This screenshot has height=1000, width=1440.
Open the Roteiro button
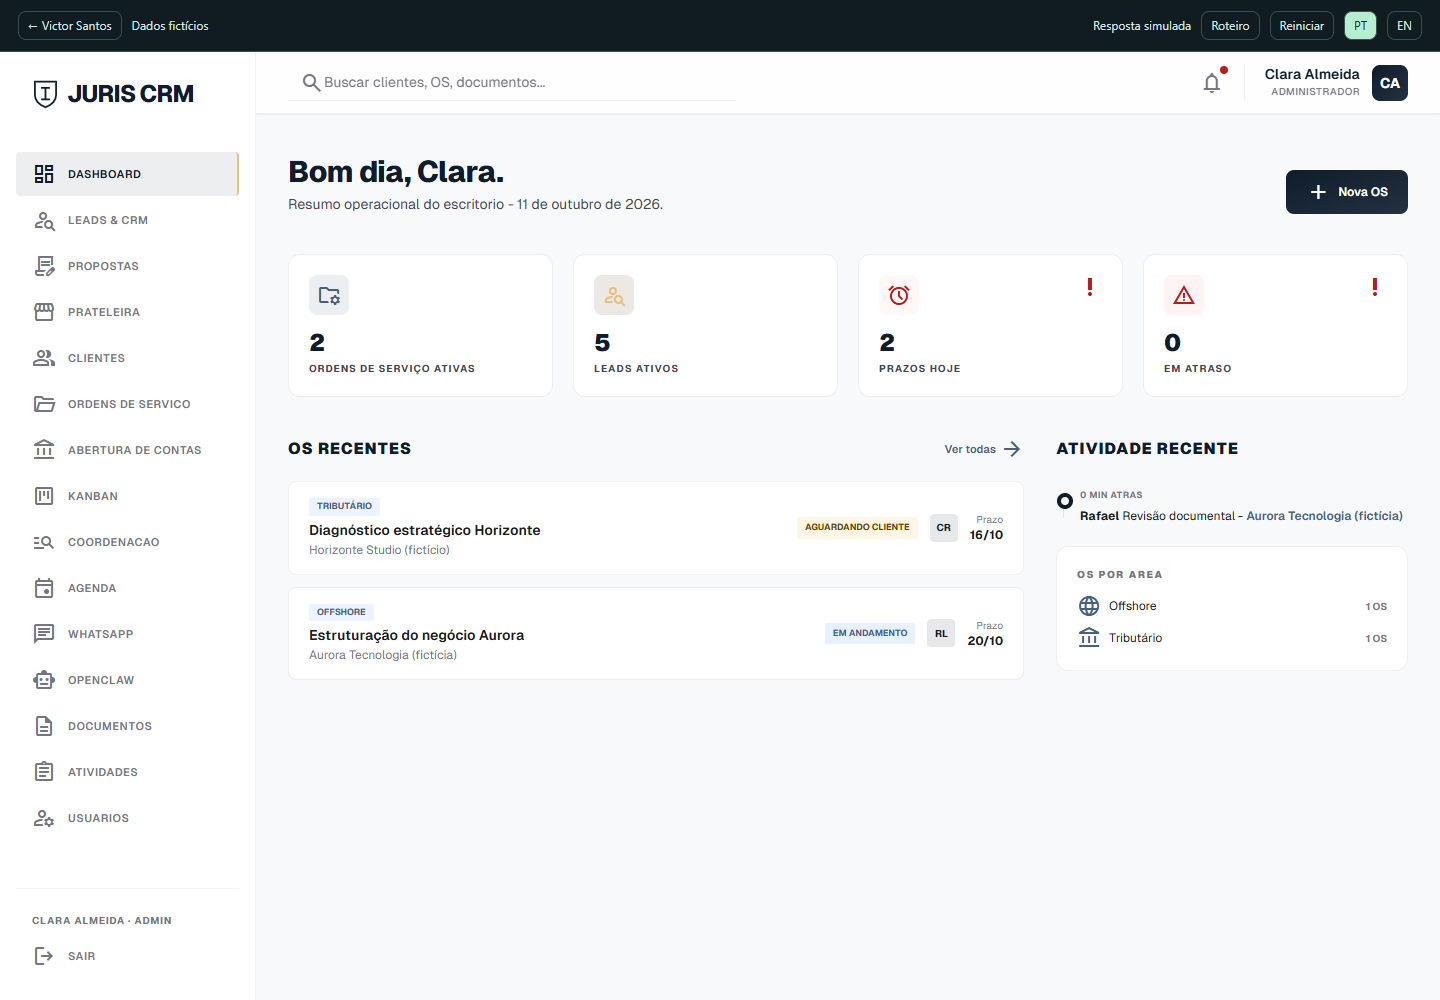pos(1230,26)
